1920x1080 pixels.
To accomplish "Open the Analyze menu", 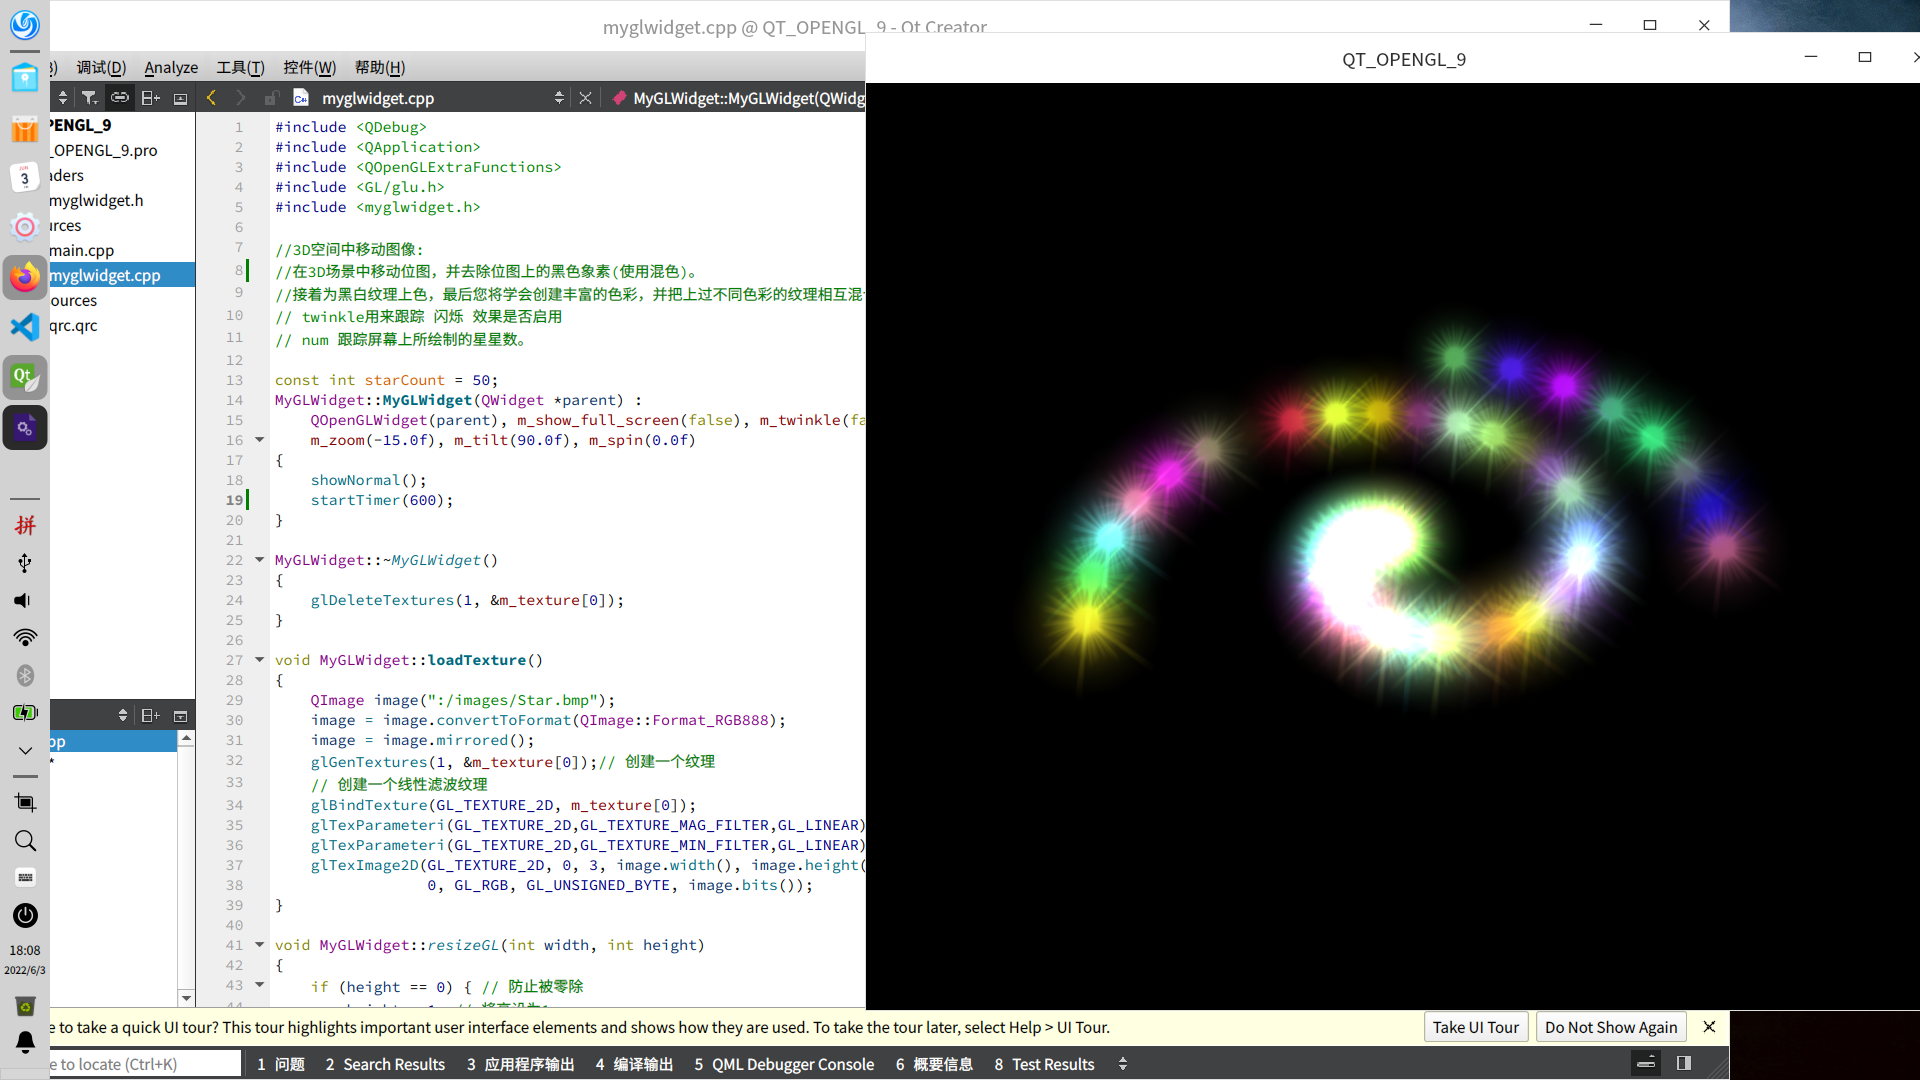I will [x=171, y=67].
